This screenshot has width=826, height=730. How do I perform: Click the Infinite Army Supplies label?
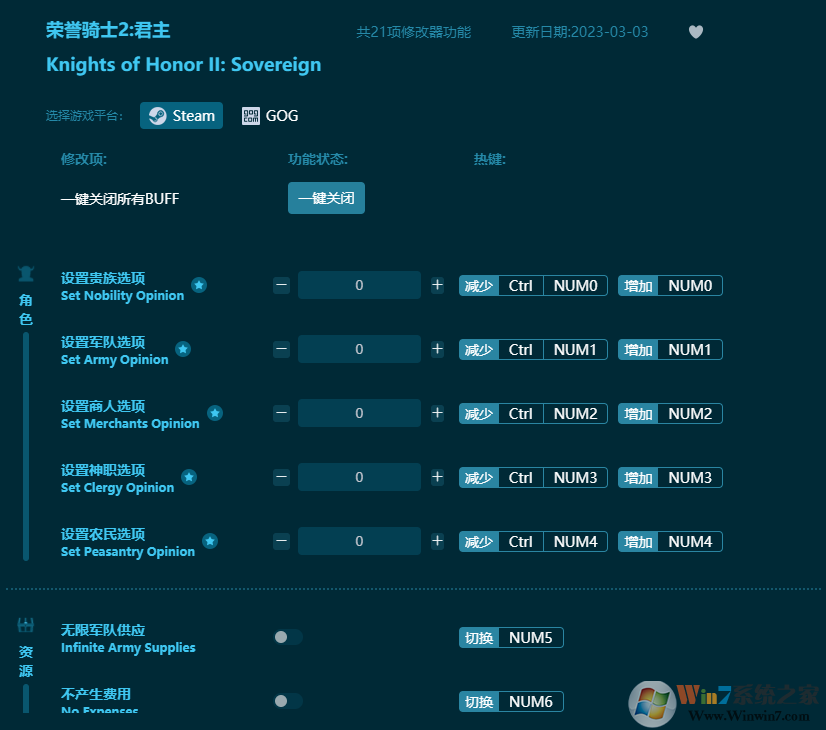click(x=128, y=647)
